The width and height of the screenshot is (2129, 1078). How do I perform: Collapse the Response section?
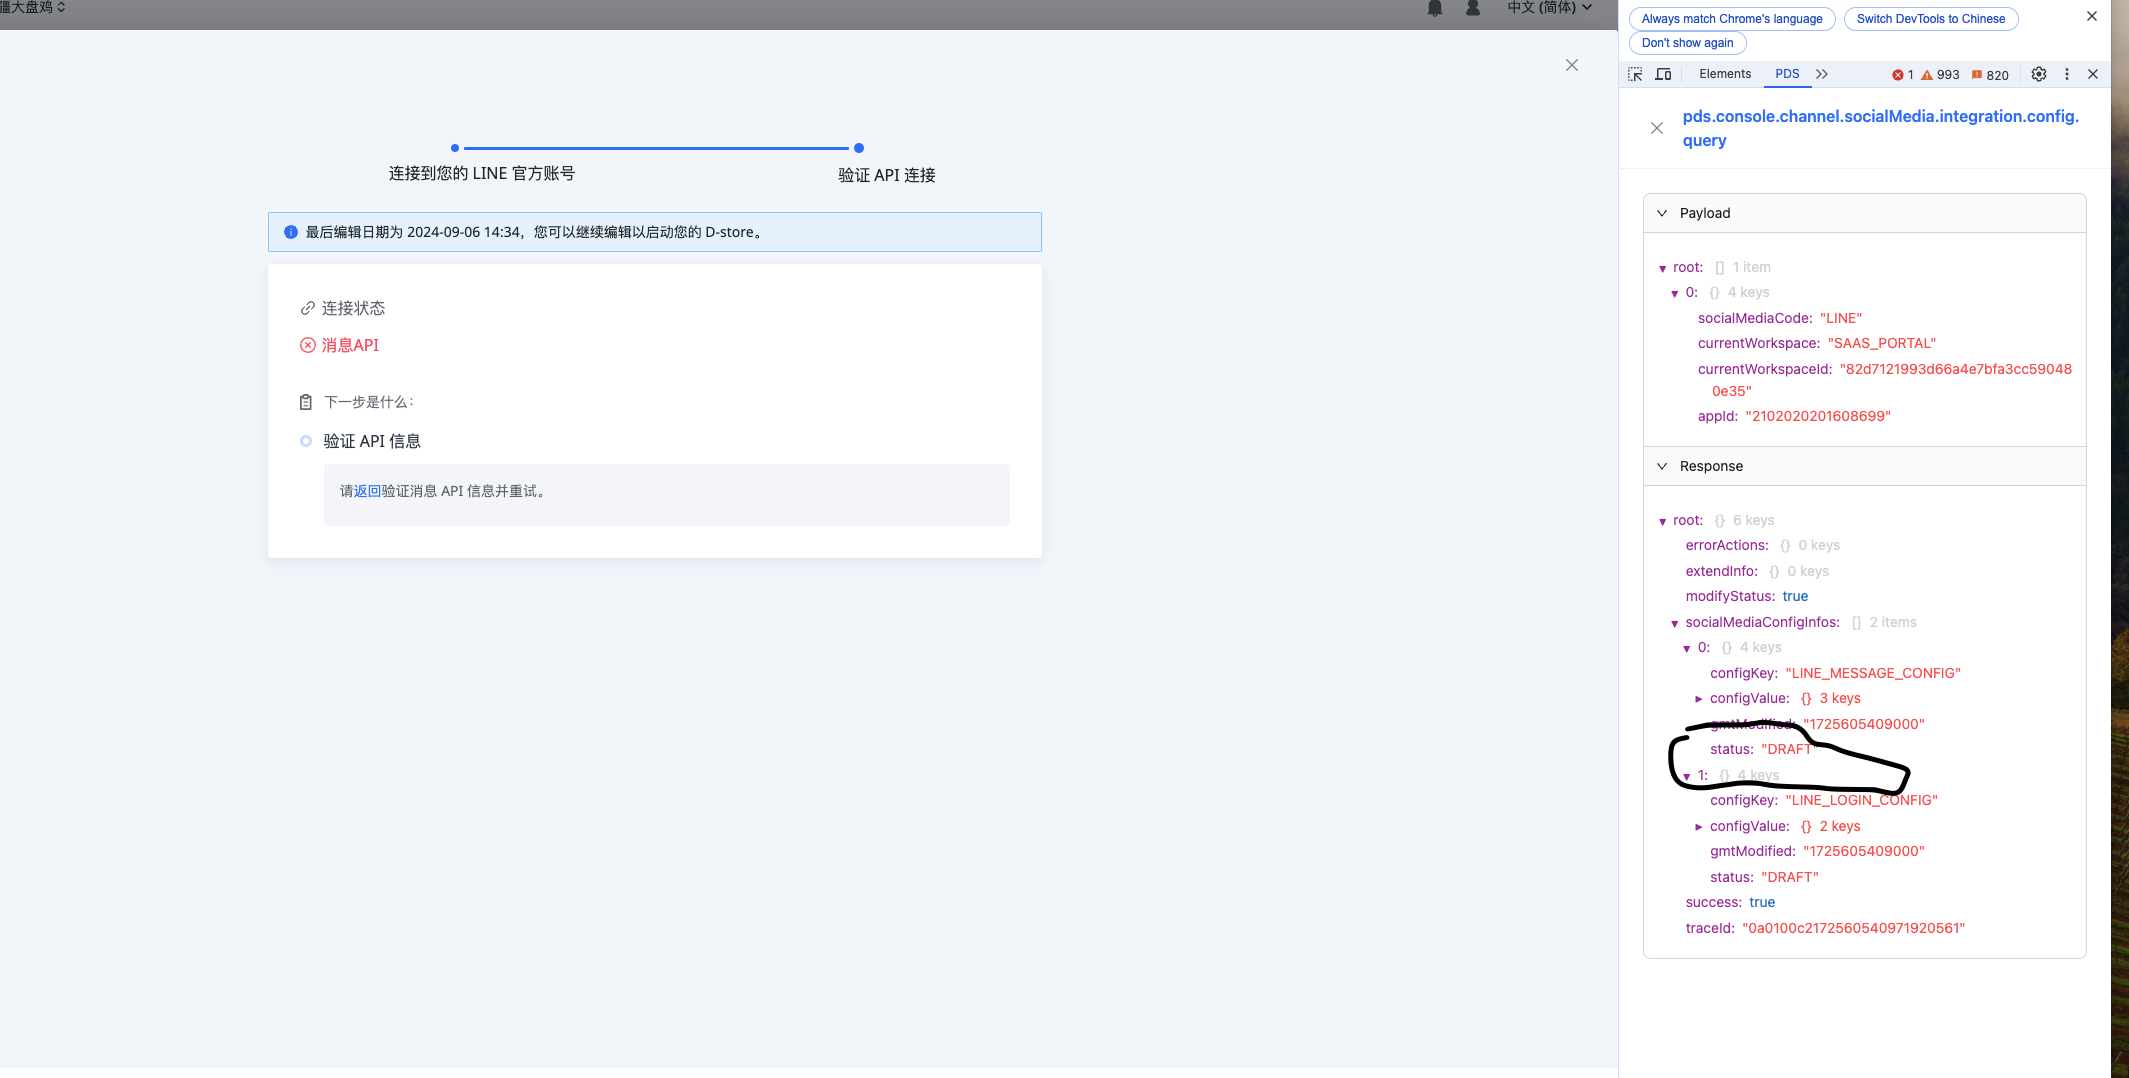1662,466
